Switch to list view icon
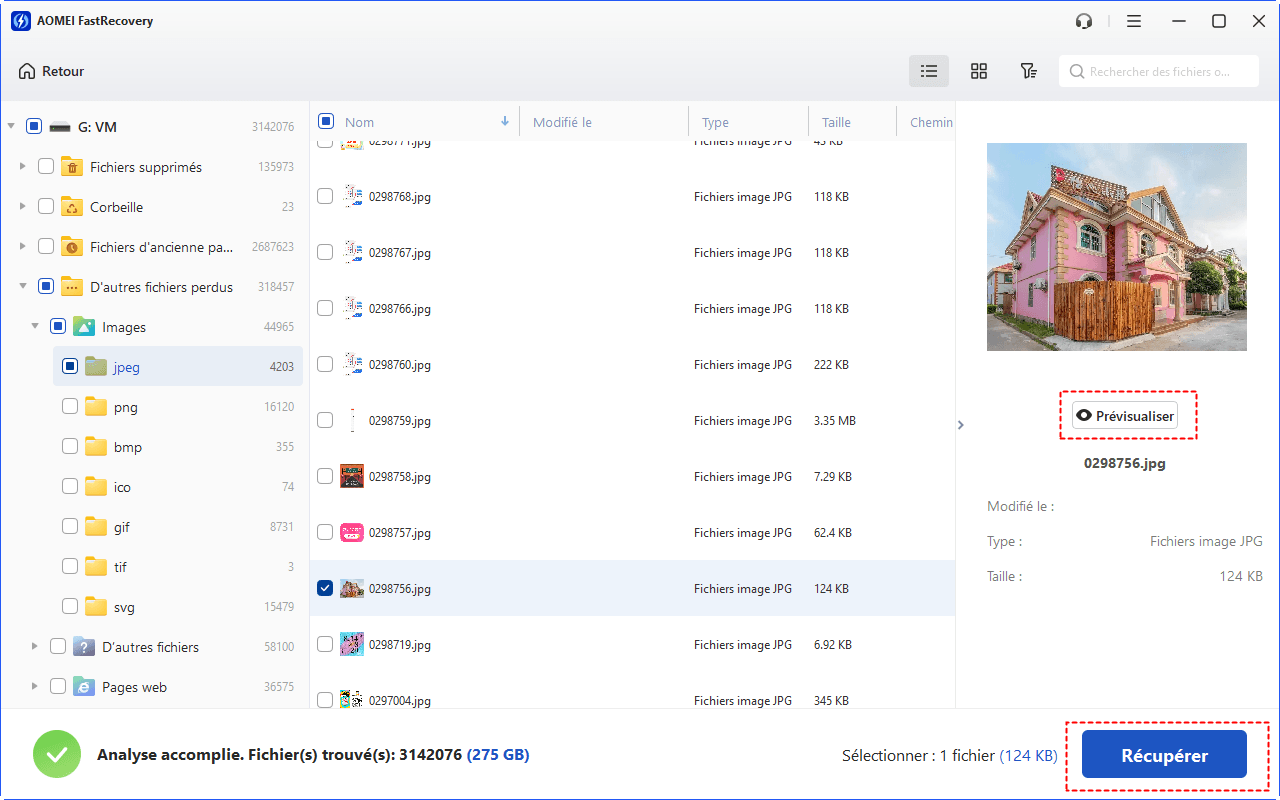This screenshot has height=800, width=1280. (x=929, y=71)
